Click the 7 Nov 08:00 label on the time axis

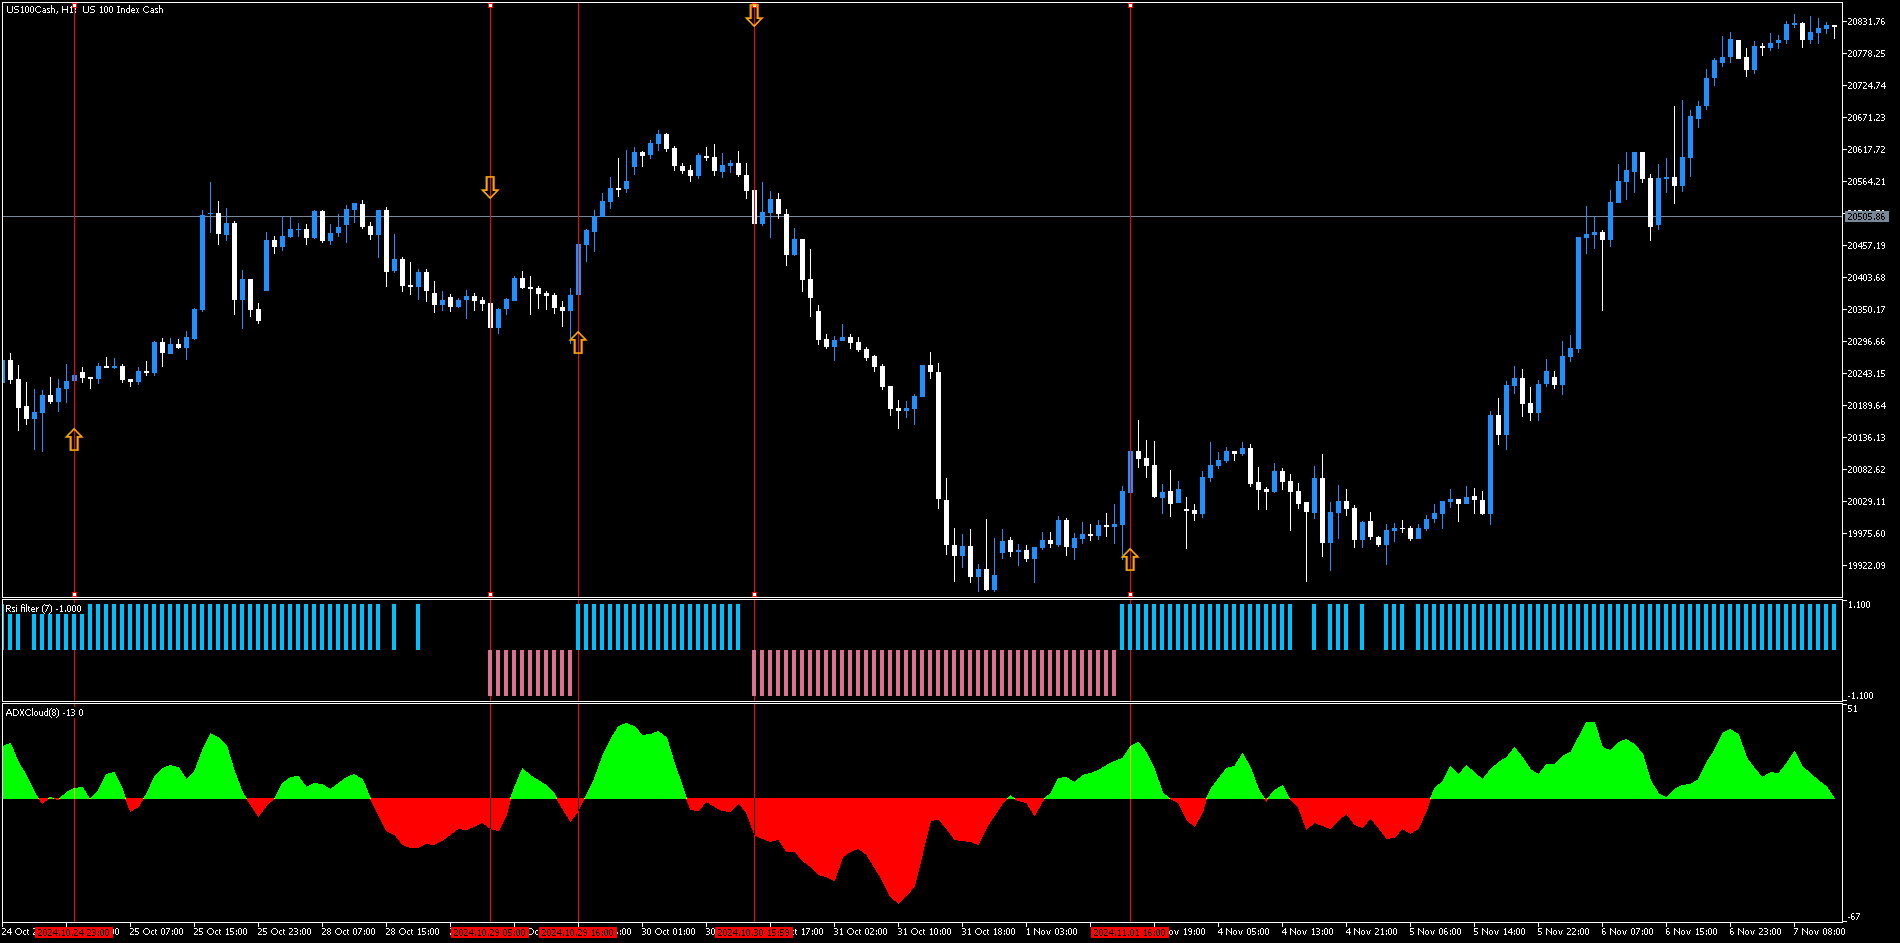(1817, 932)
